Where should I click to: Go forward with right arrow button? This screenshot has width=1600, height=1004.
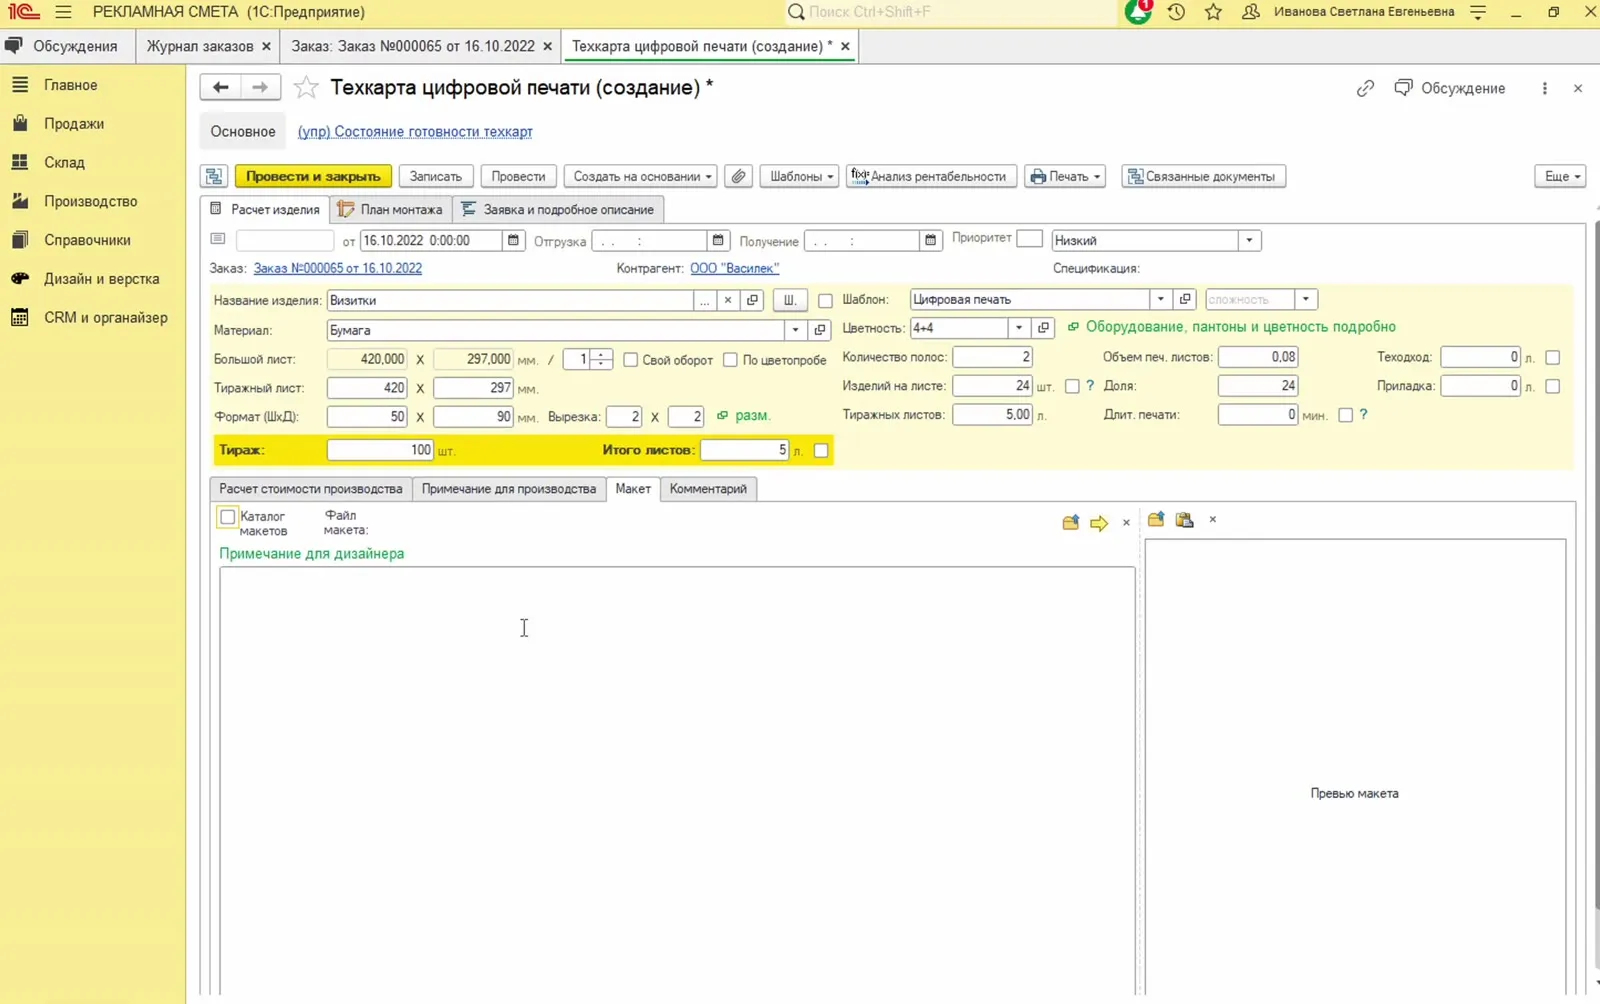[x=260, y=87]
